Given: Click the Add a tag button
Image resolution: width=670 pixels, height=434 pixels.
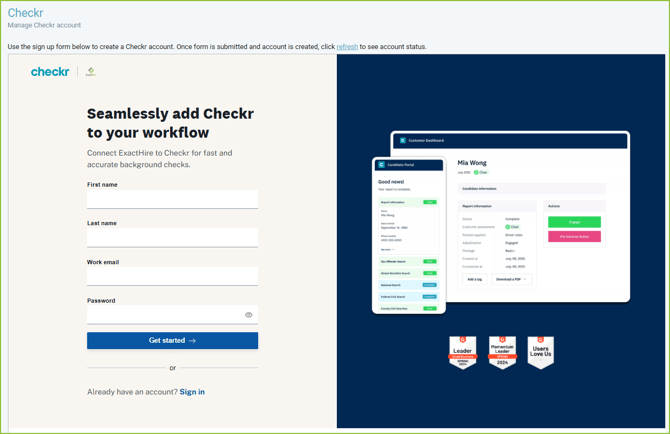Looking at the screenshot, I should tap(475, 279).
